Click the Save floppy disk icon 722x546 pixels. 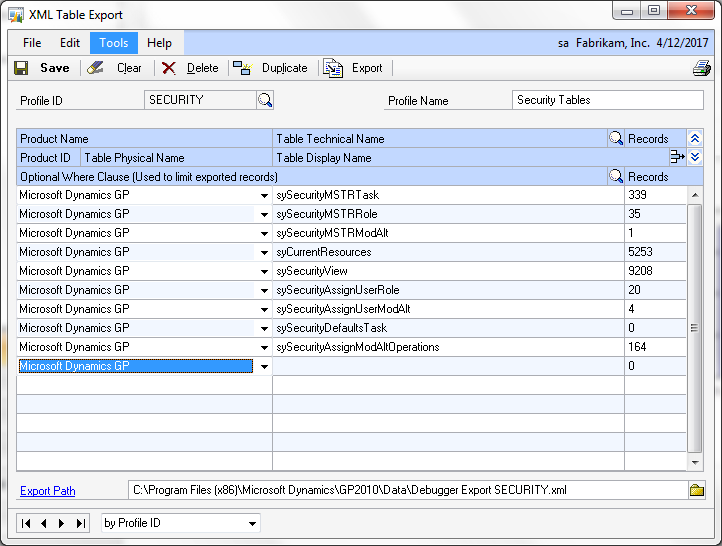(21, 68)
